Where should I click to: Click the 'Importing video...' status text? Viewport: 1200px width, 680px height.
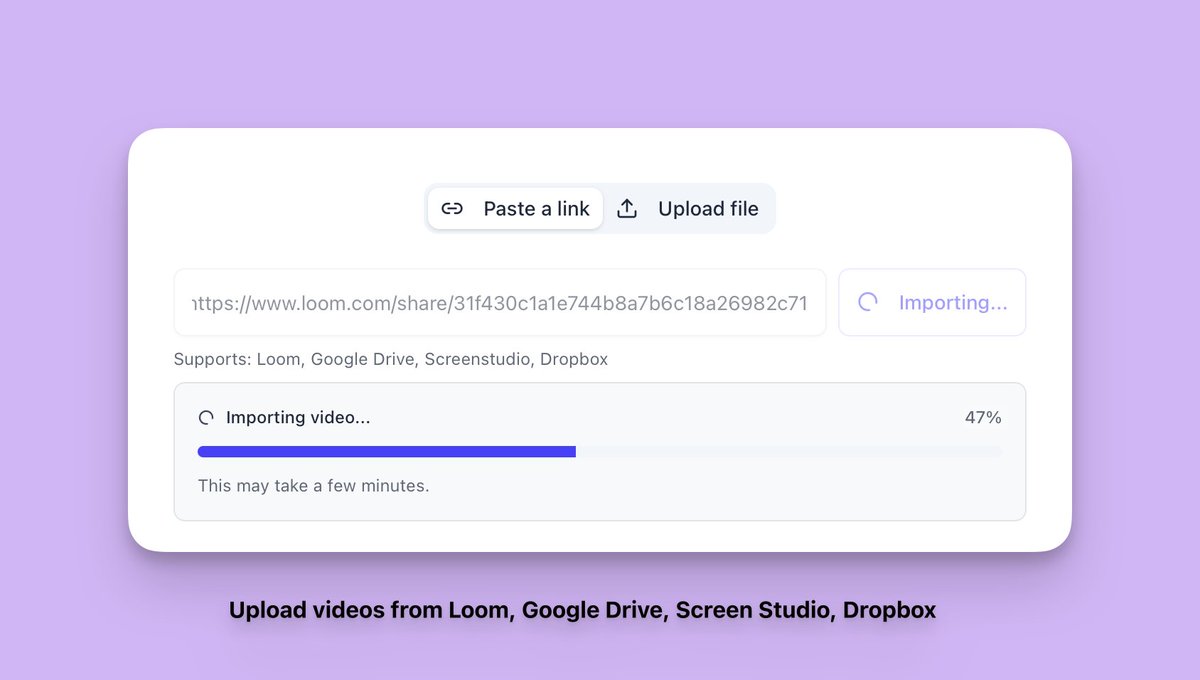[298, 418]
